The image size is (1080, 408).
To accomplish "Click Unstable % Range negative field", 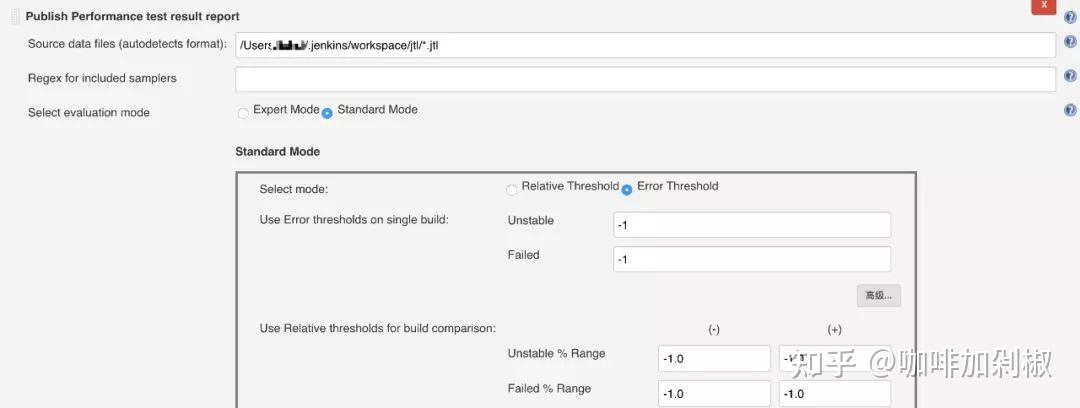I will point(714,359).
